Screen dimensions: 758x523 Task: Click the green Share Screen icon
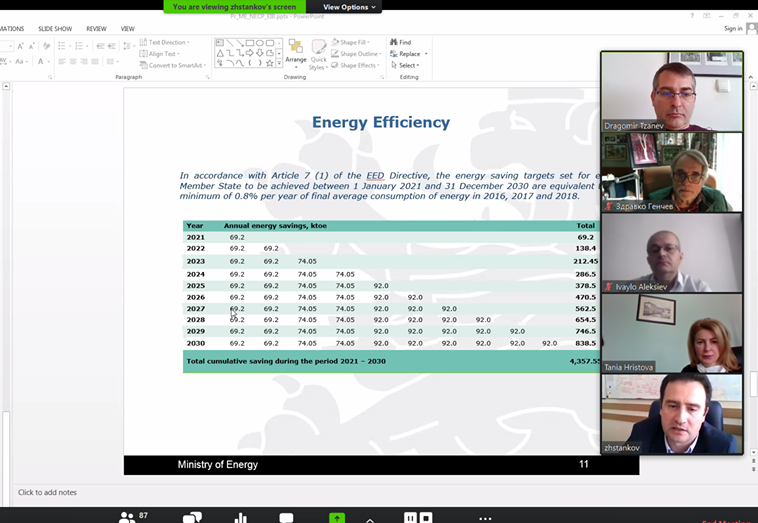coord(338,517)
